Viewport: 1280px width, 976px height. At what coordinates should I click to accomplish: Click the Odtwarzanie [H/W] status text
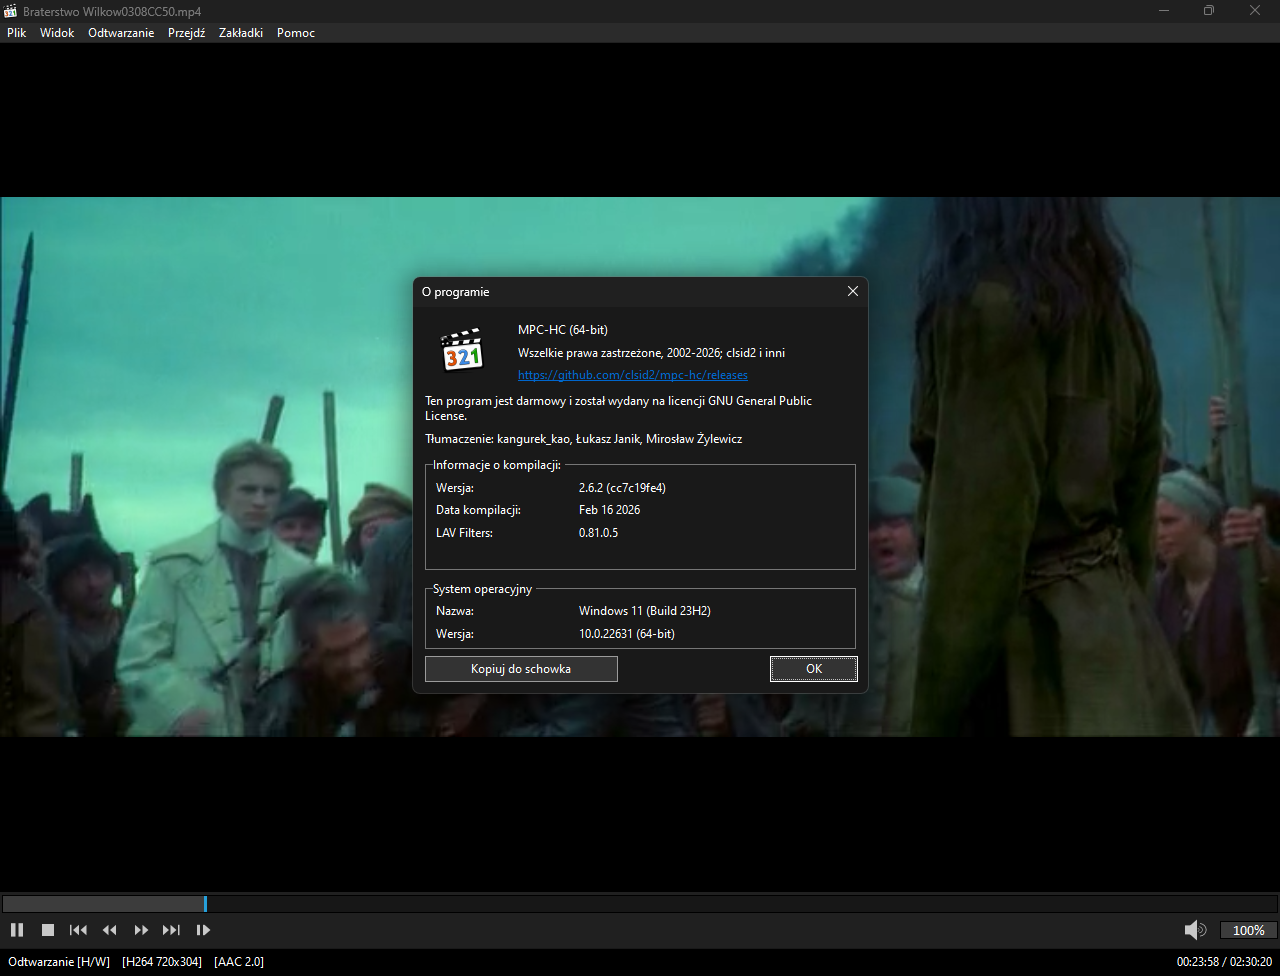59,962
